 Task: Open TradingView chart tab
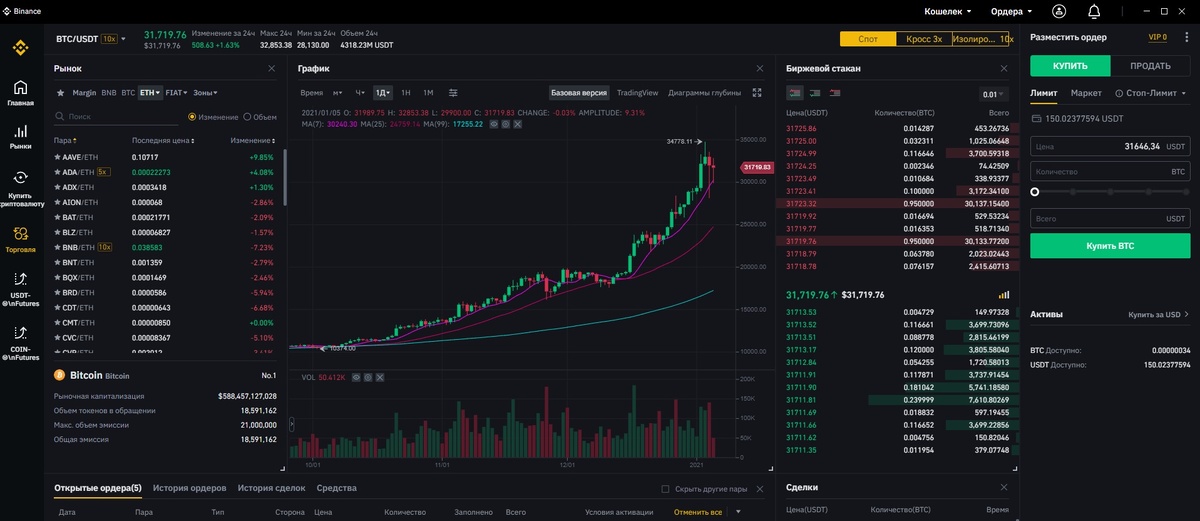[x=637, y=92]
